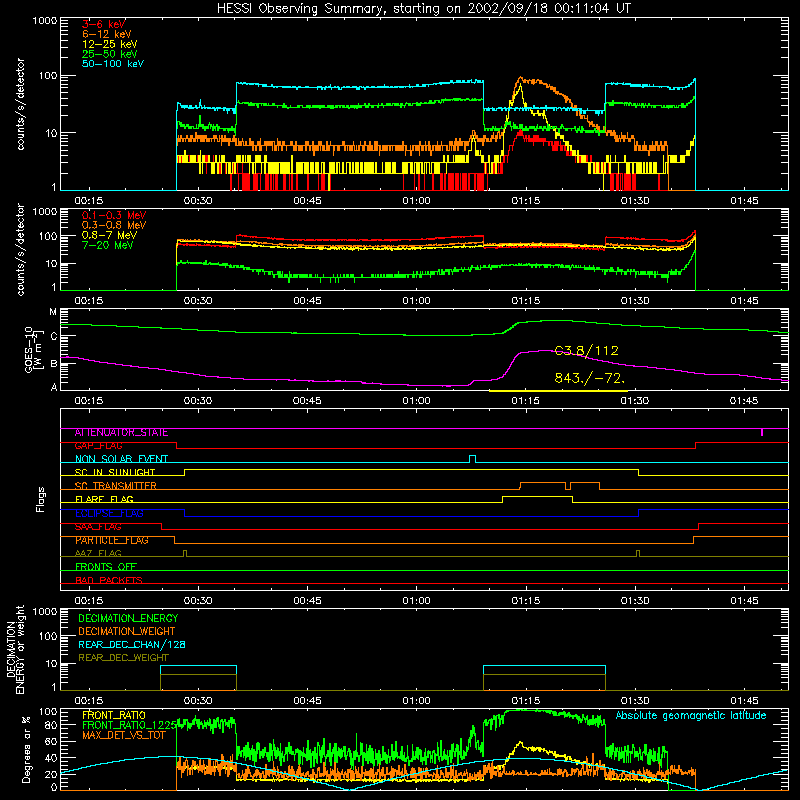Click the Flags panel vertical axis title
The image size is (800, 800).
[41, 499]
